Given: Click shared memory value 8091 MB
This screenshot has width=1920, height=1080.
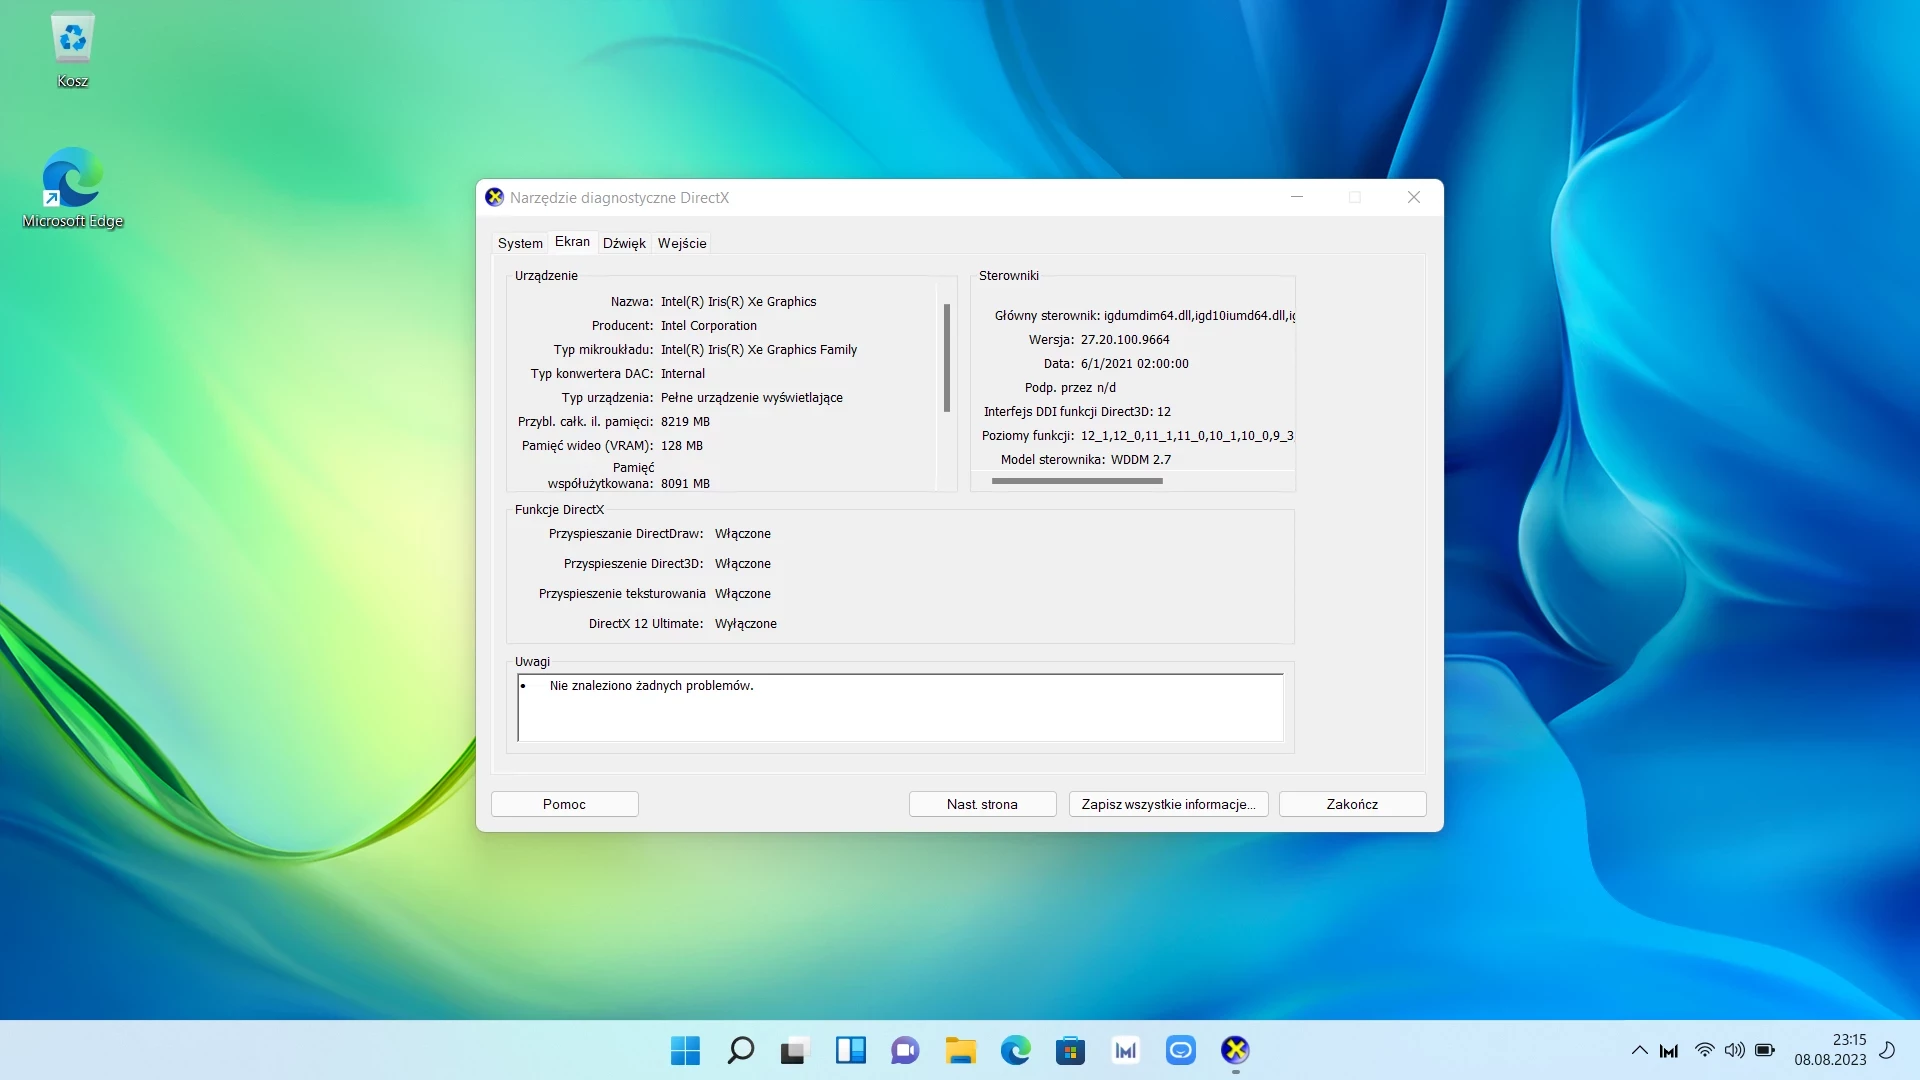Looking at the screenshot, I should (685, 484).
